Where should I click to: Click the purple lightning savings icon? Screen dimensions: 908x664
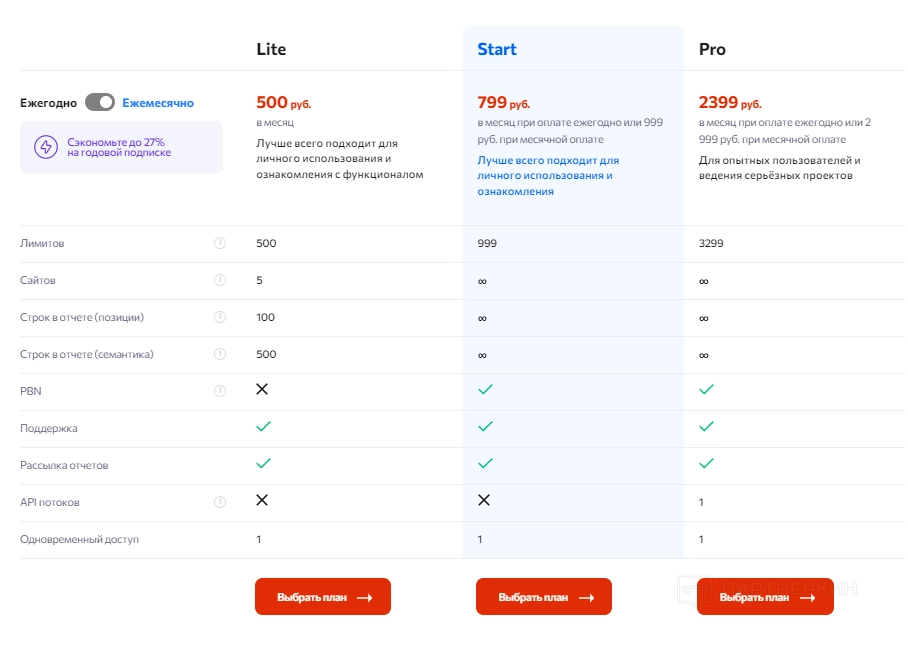[x=46, y=148]
